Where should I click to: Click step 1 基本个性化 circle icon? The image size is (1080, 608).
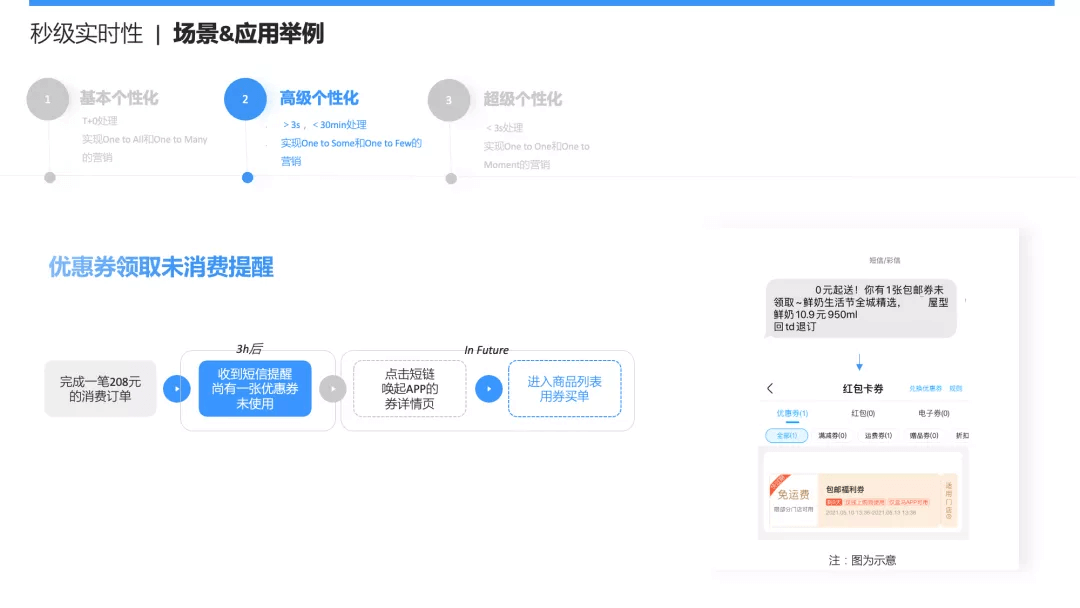tap(48, 99)
